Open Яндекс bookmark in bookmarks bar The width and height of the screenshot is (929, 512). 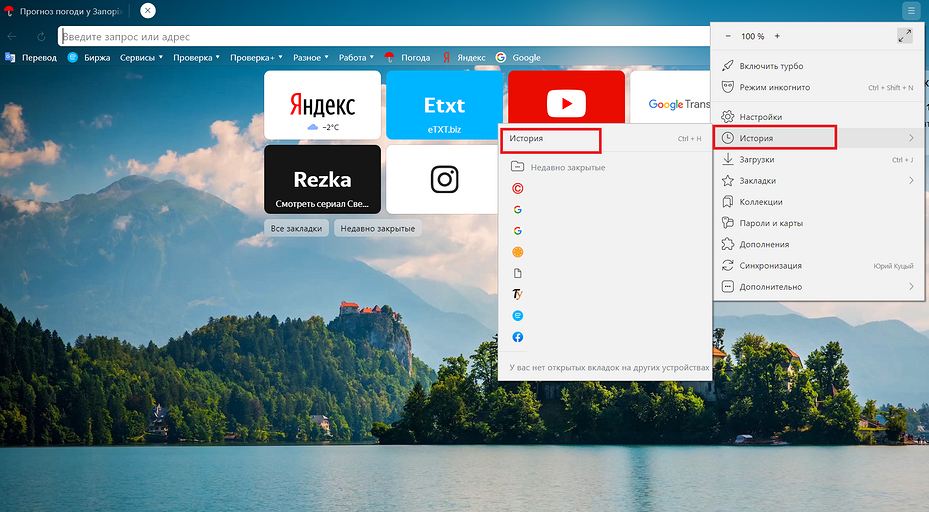pos(464,57)
